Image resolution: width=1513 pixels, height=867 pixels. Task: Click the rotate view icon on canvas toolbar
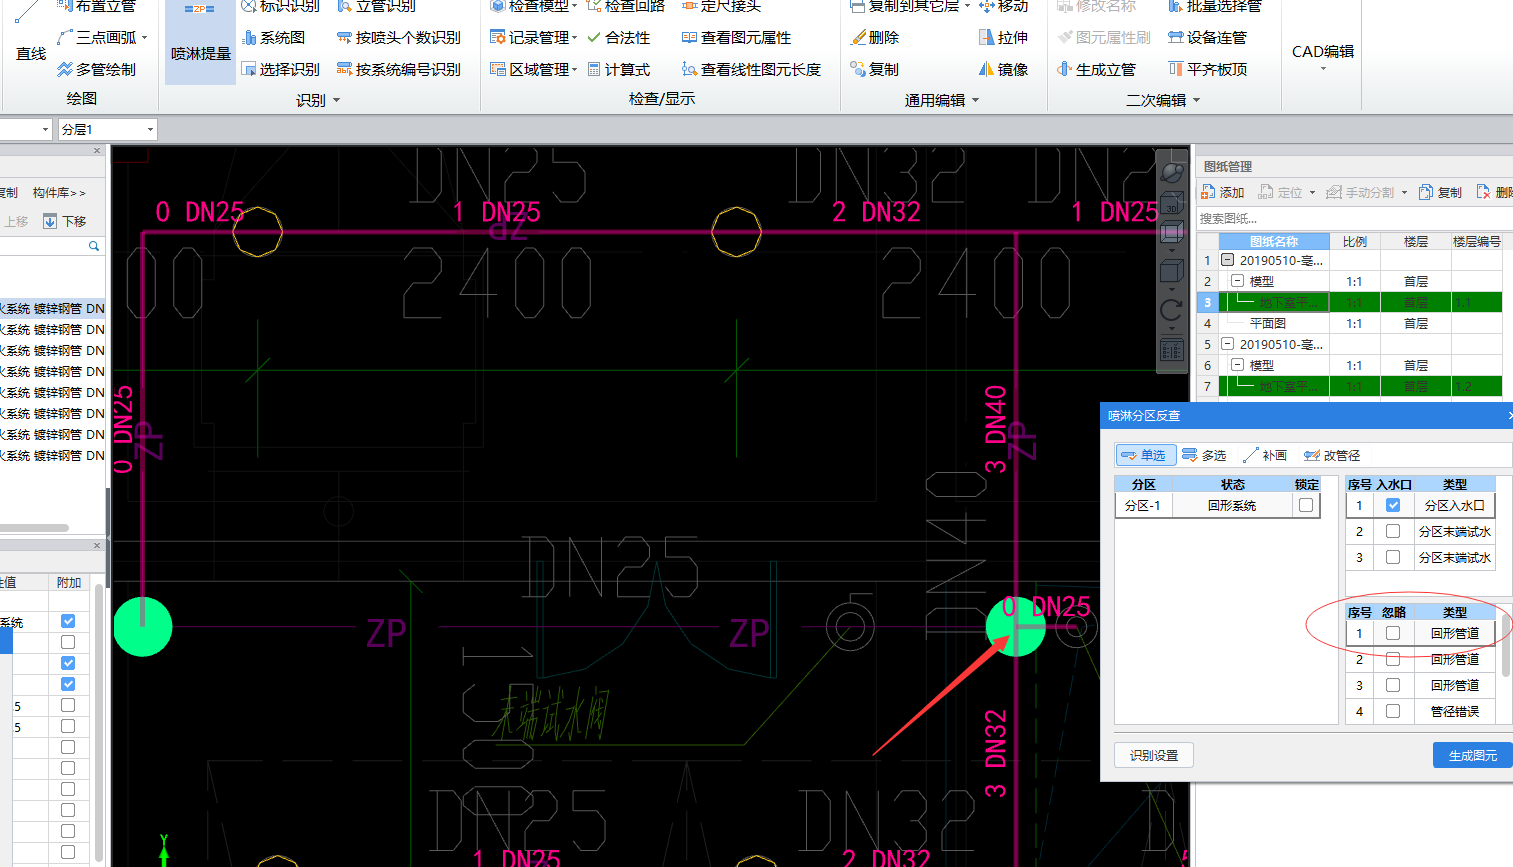coord(1171,311)
